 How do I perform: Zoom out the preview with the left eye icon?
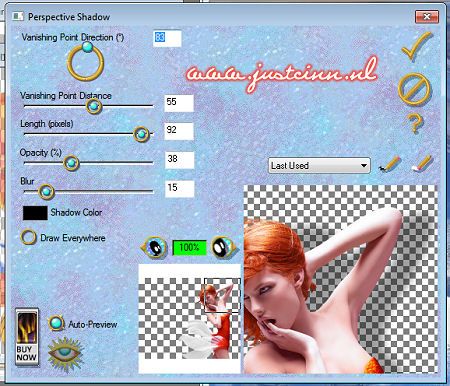tap(154, 247)
